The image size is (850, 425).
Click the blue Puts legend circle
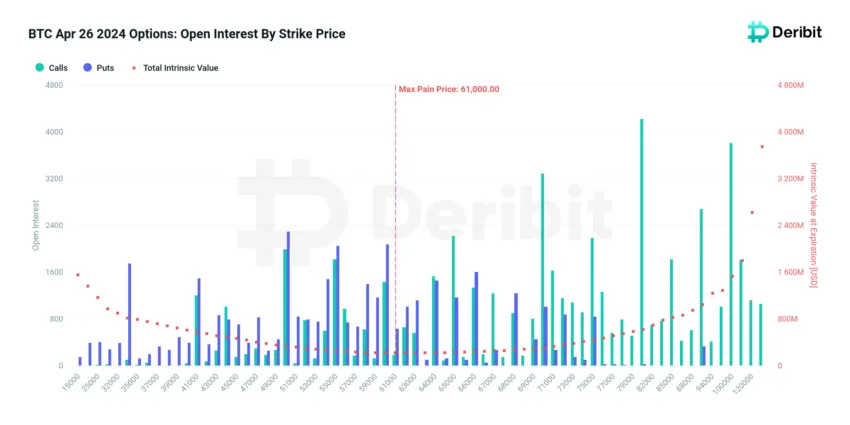(x=87, y=68)
